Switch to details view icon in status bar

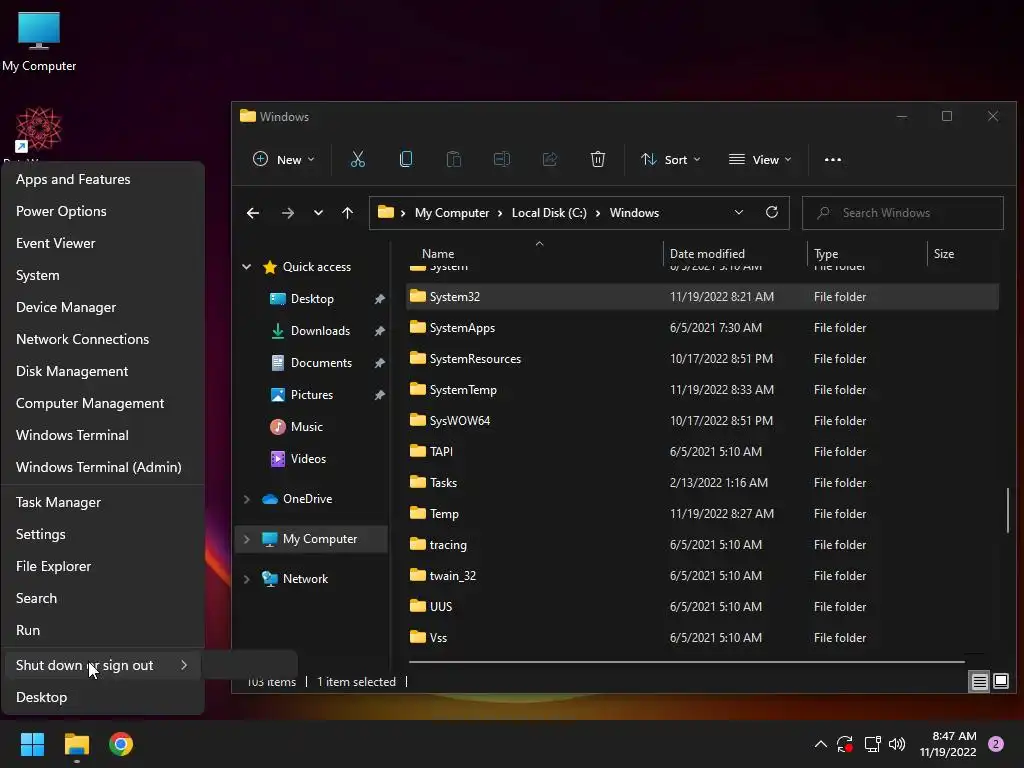click(979, 682)
